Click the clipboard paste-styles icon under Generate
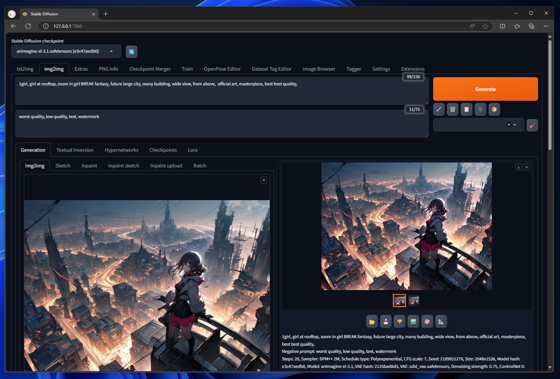560x379 pixels. tap(466, 110)
